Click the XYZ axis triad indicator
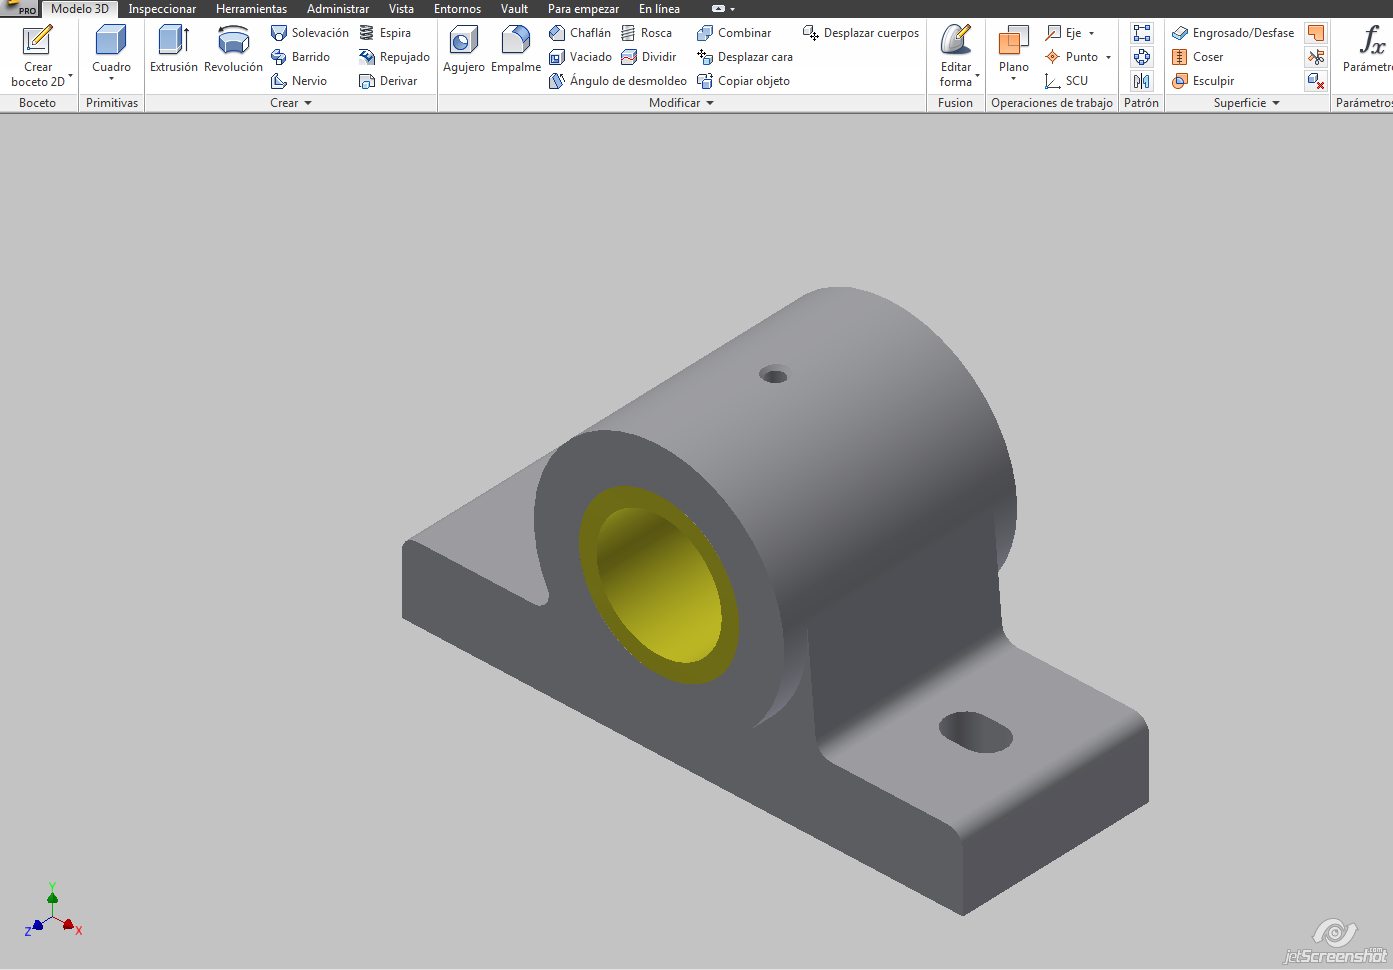Image resolution: width=1393 pixels, height=970 pixels. [x=52, y=910]
